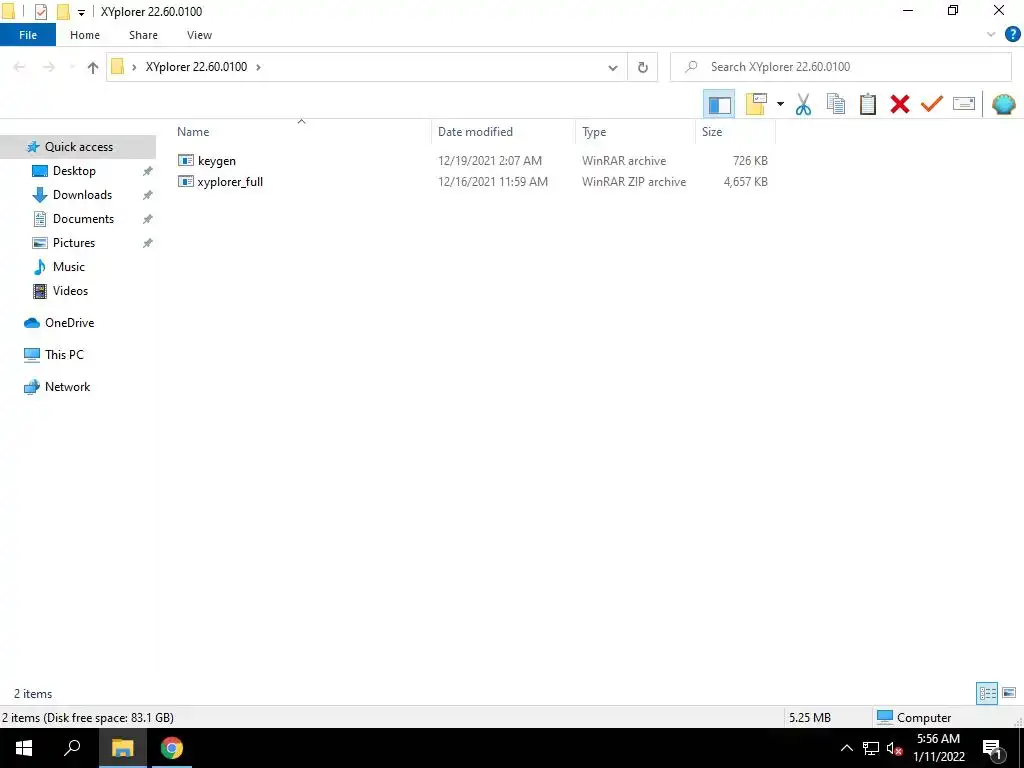Expand the chevron after XYplorer 22.60.0100 breadcrumb
Viewport: 1024px width, 768px height.
click(259, 67)
